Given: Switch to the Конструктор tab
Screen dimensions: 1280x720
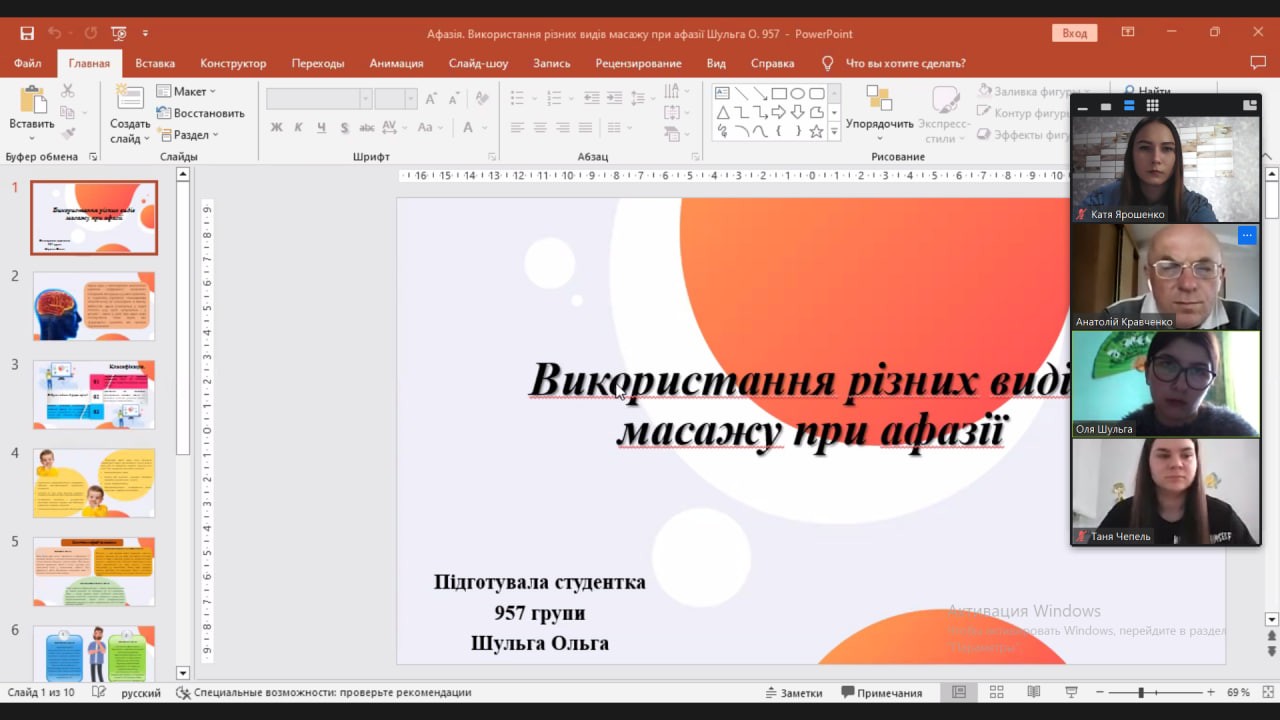Looking at the screenshot, I should click(233, 63).
